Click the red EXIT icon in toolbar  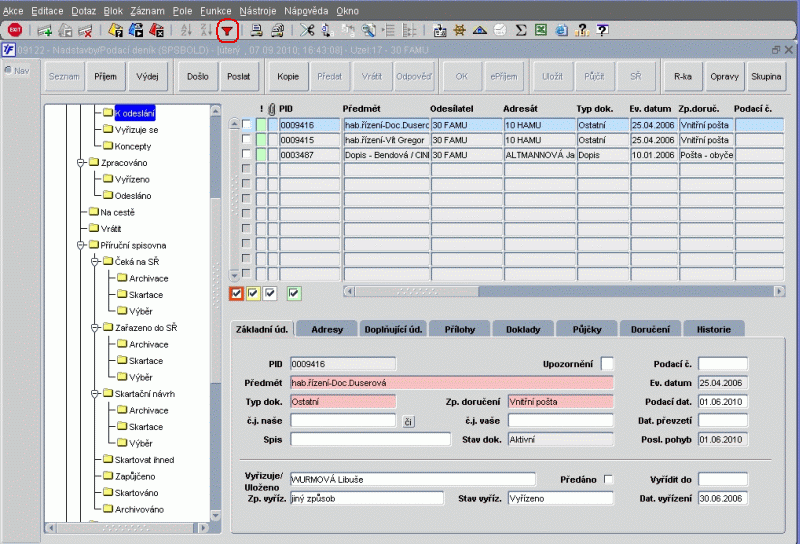coord(15,31)
